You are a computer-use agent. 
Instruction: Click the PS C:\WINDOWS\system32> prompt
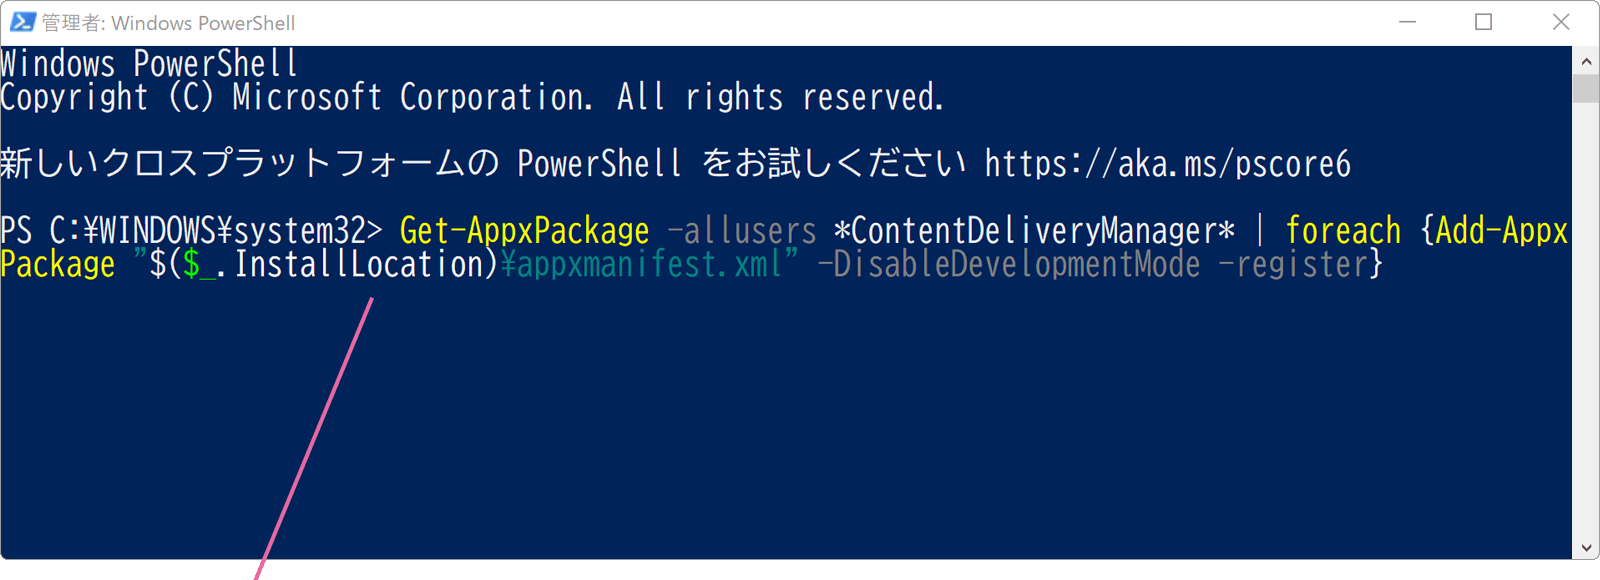[191, 231]
